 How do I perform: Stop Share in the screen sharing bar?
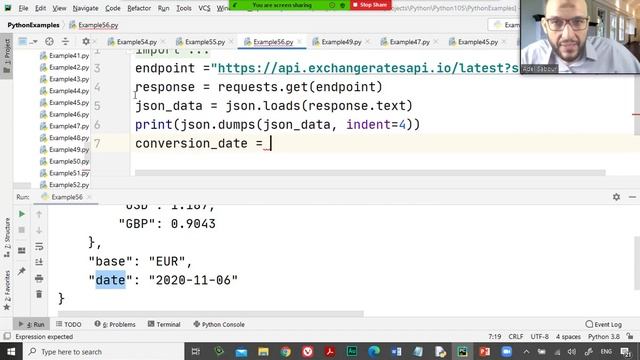click(371, 5)
